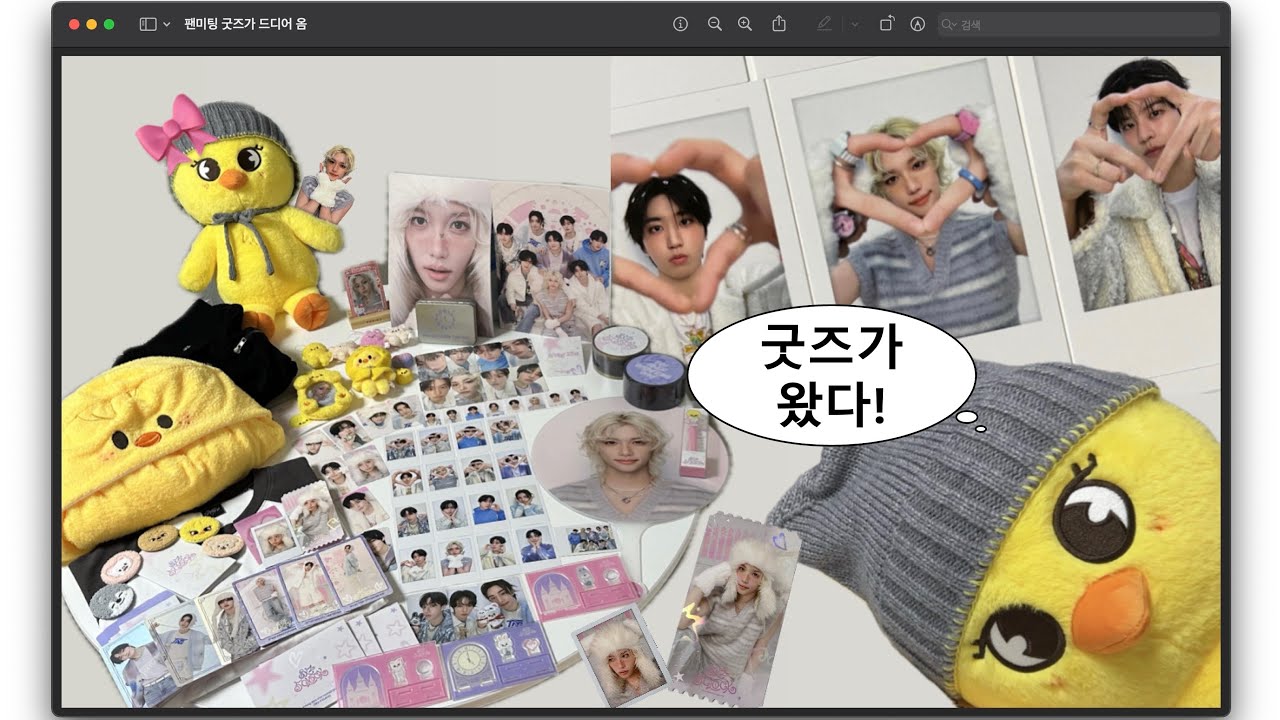1280x720 pixels.
Task: Click the window title 팬미팅 굿즈가 드디어 옴
Action: pos(245,24)
